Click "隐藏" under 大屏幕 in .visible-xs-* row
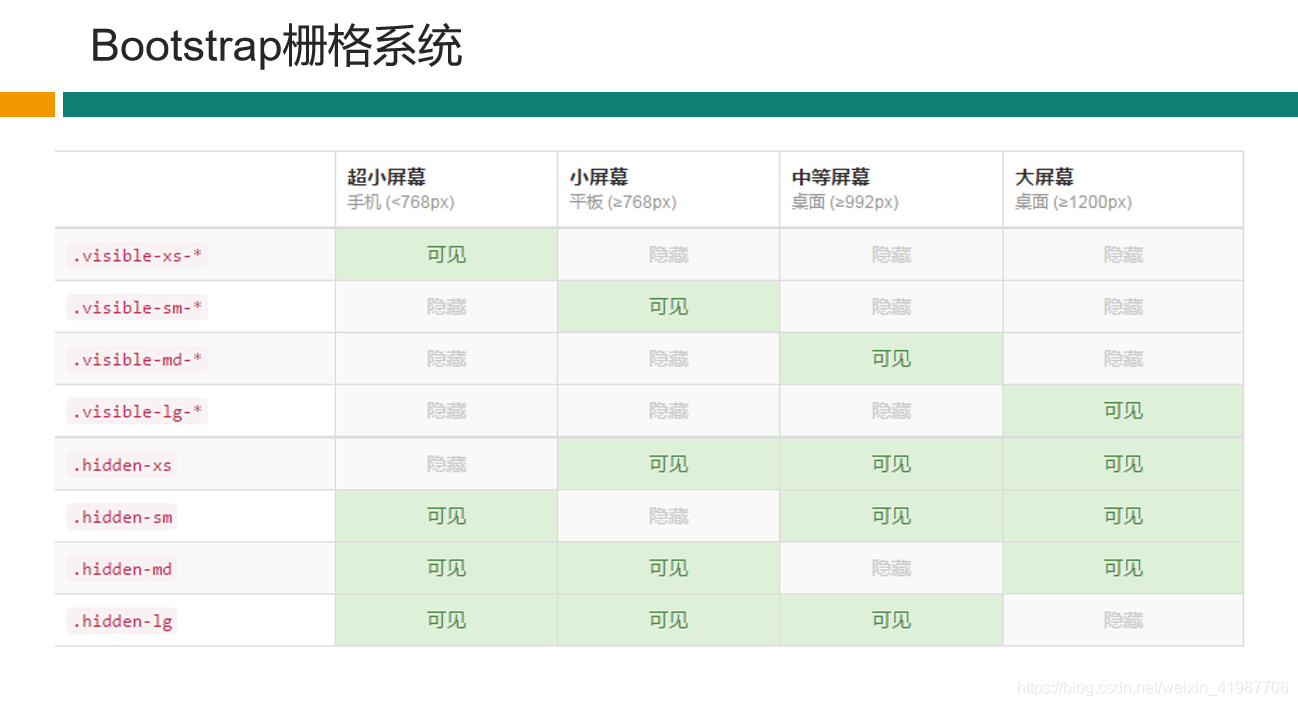 tap(1123, 255)
